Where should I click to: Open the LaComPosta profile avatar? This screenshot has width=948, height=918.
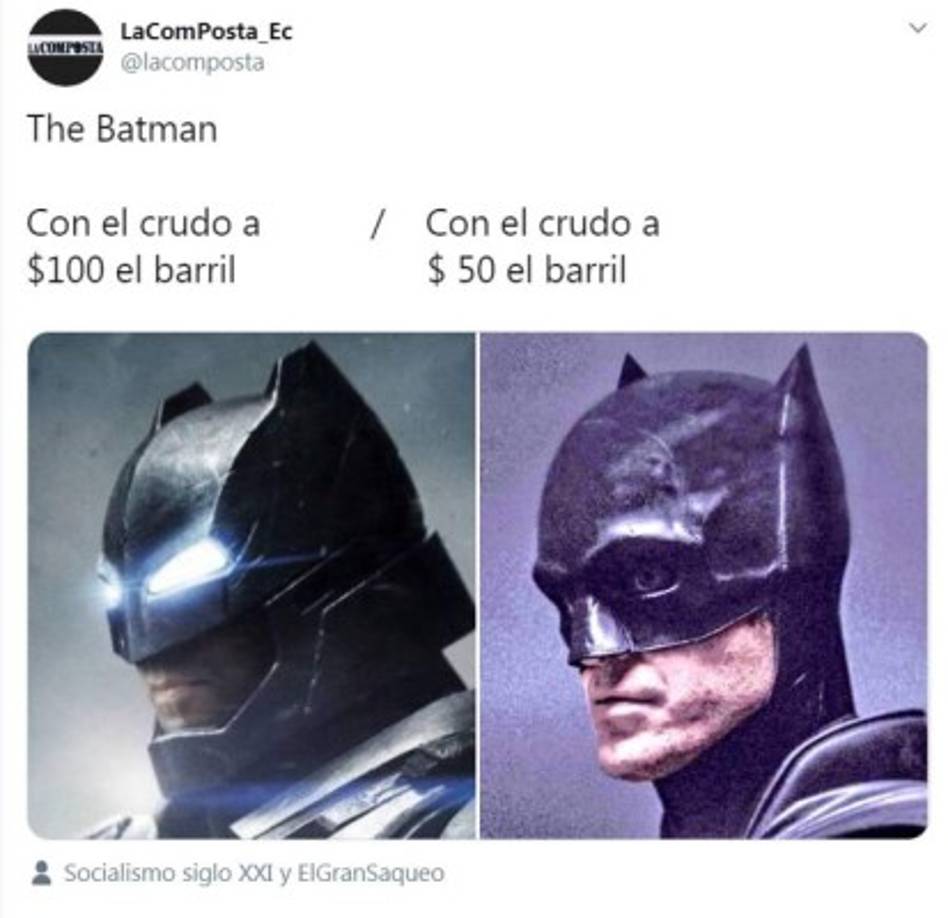[65, 47]
